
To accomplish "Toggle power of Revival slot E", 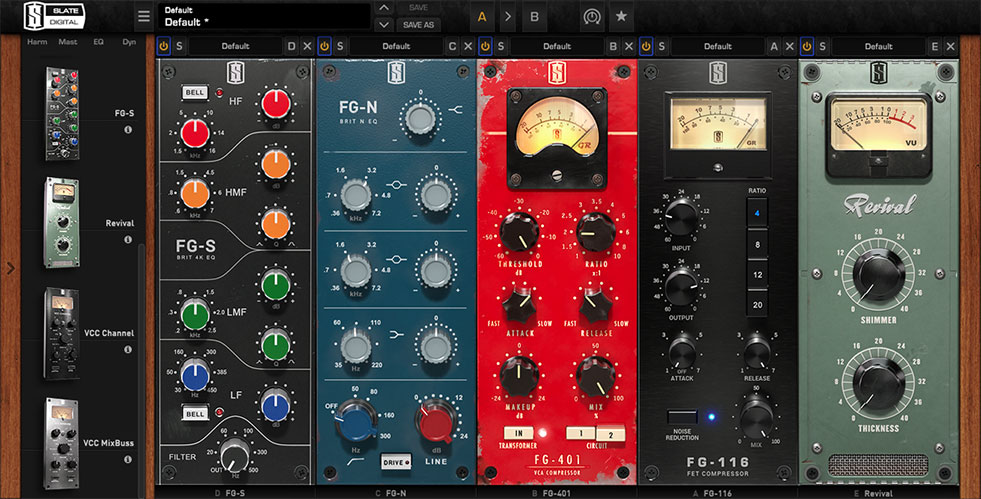I will click(806, 46).
